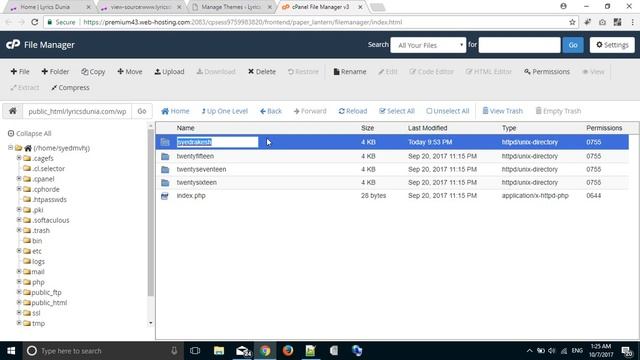Click the Move toolbar button
The width and height of the screenshot is (640, 360).
pyautogui.click(x=130, y=71)
